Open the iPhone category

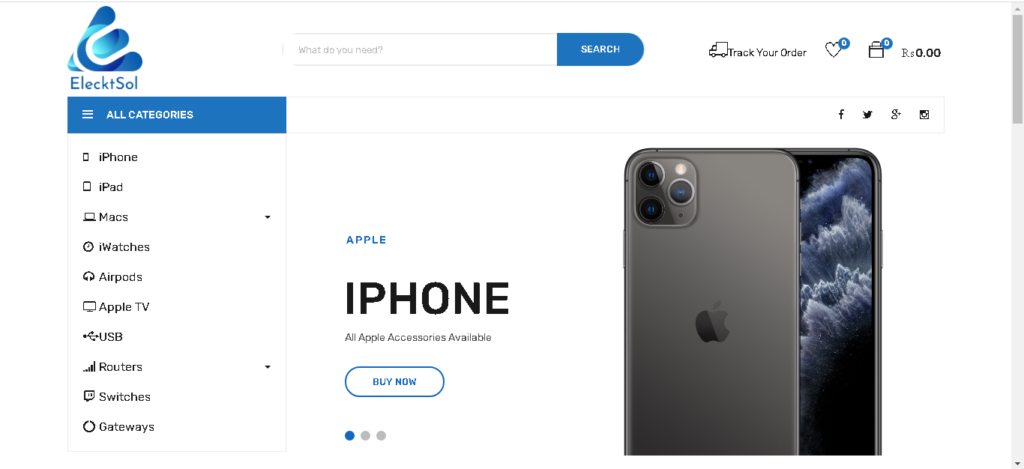pos(118,157)
